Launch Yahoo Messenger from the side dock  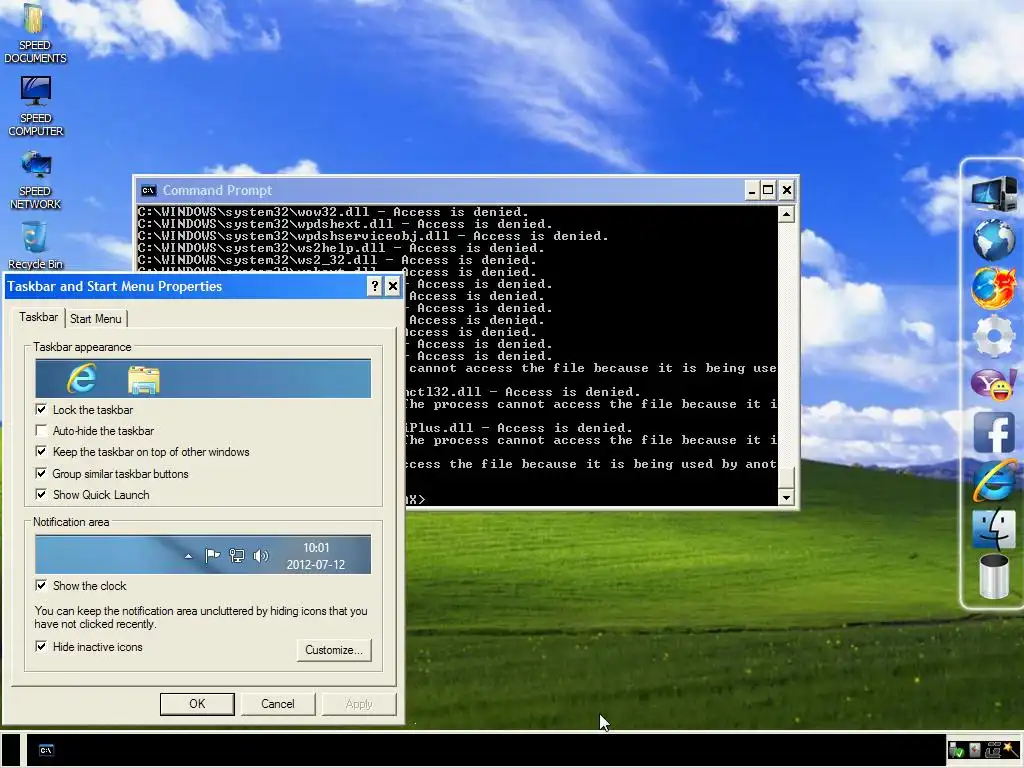(x=994, y=384)
